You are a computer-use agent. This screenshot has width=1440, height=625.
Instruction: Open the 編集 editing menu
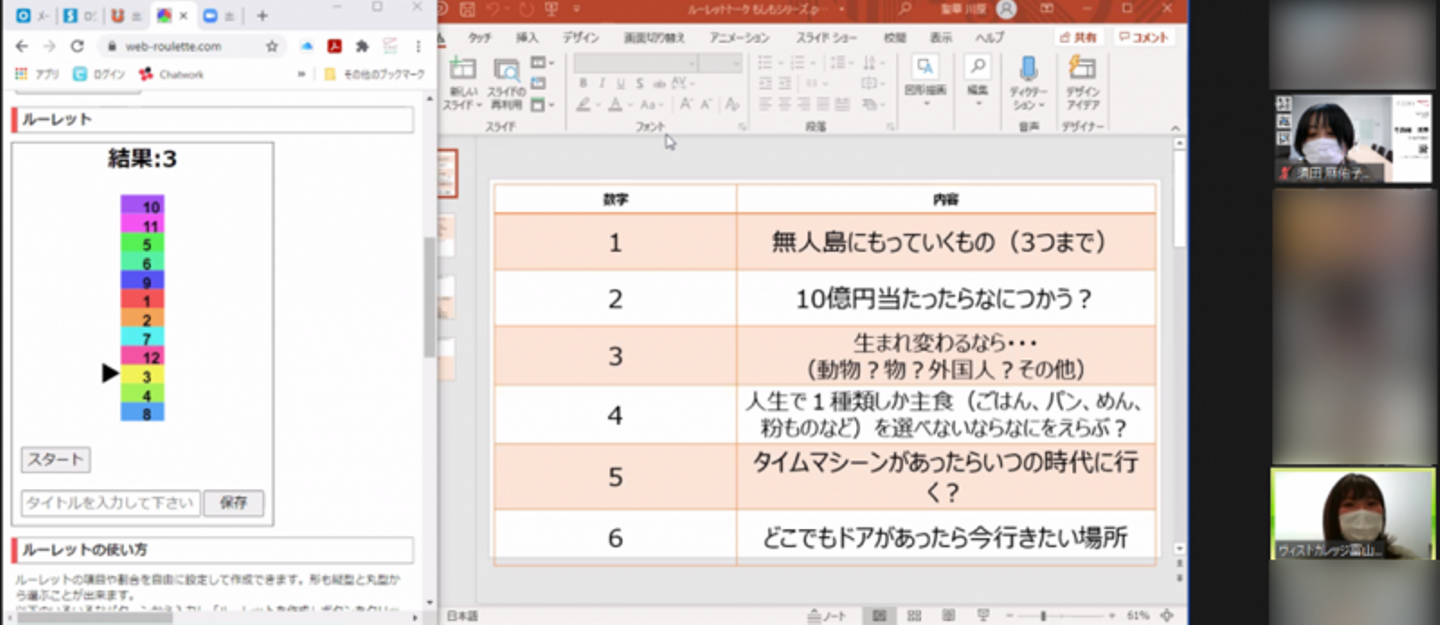click(977, 80)
